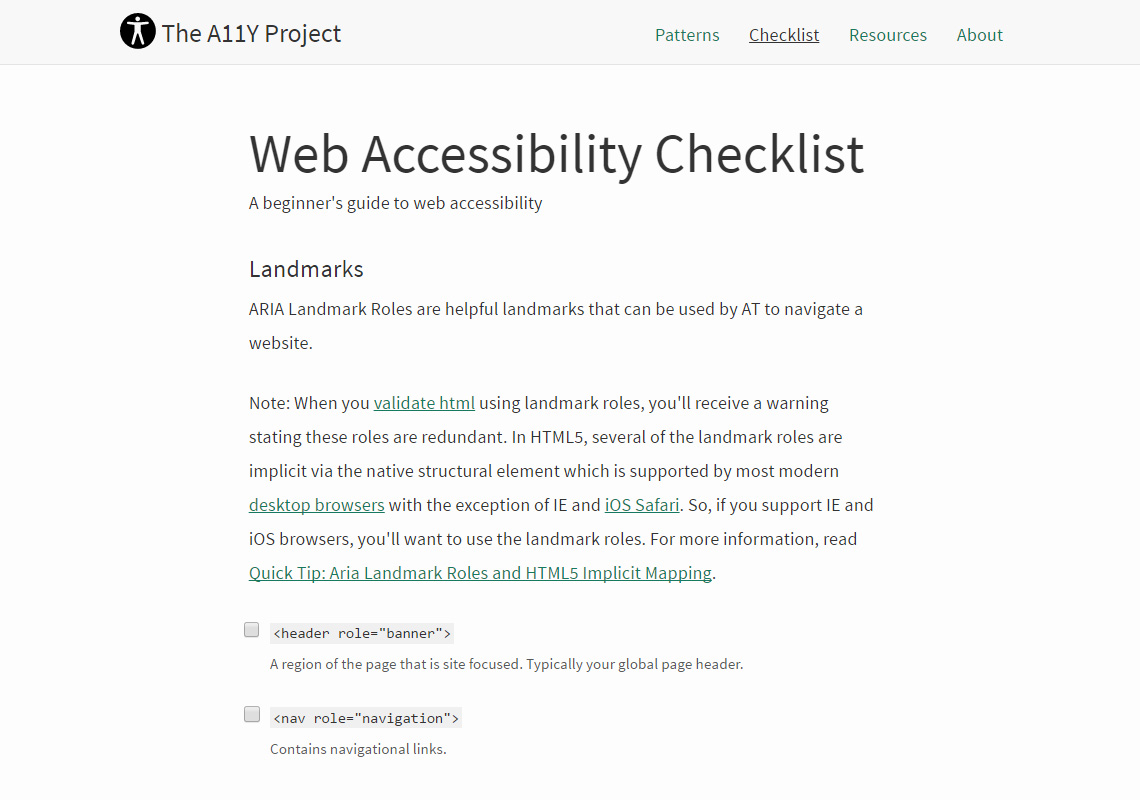The width and height of the screenshot is (1140, 800).
Task: Open the About page
Action: (979, 35)
